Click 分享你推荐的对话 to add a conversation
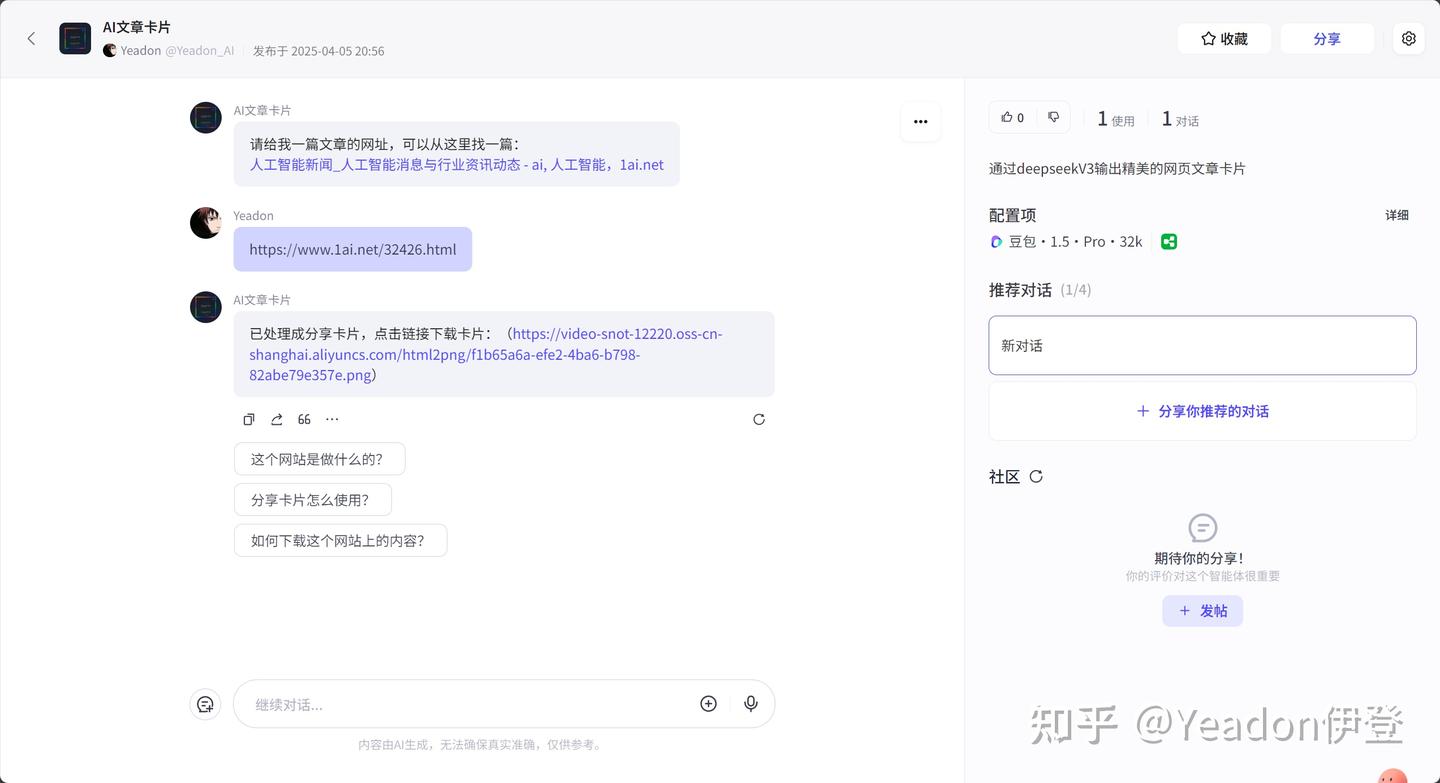 point(1202,411)
